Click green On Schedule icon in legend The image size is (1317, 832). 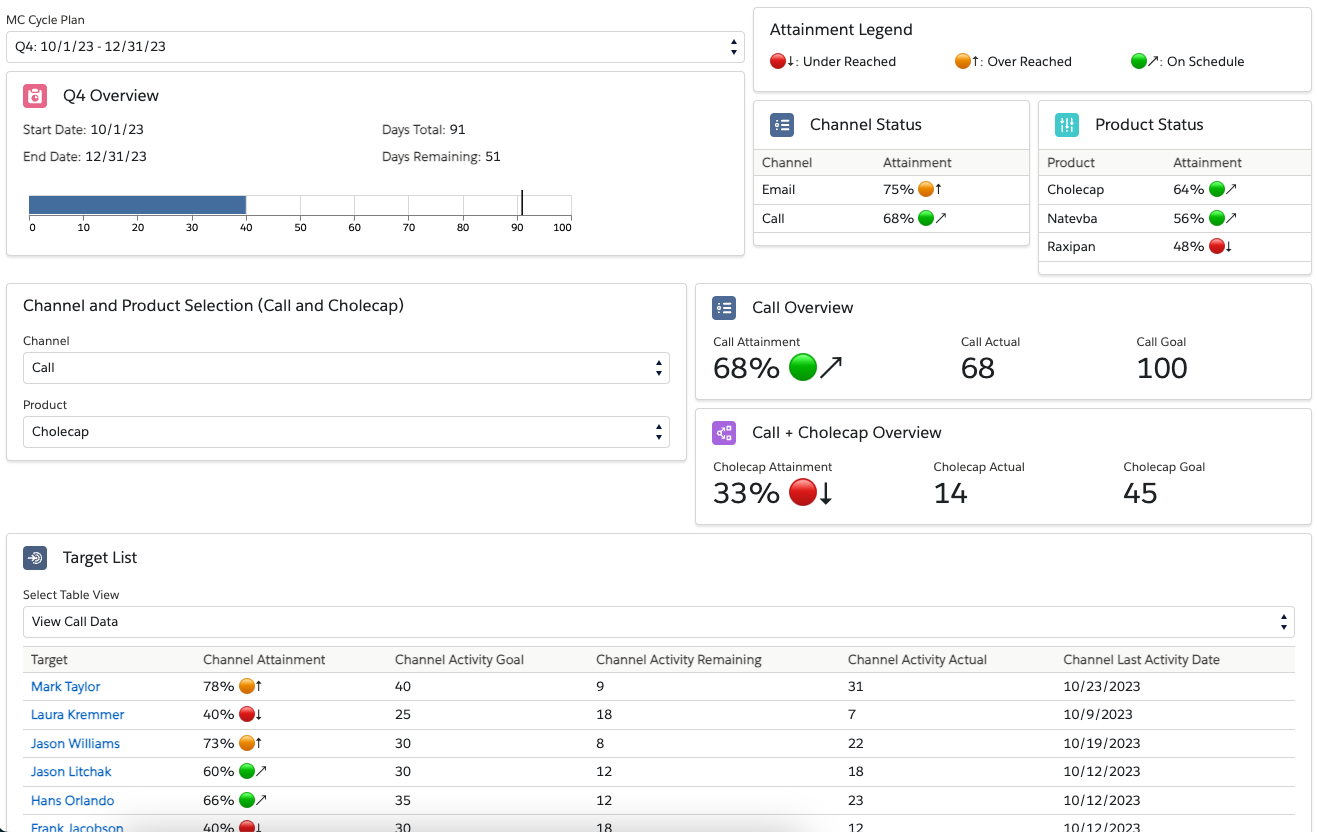pos(1138,61)
